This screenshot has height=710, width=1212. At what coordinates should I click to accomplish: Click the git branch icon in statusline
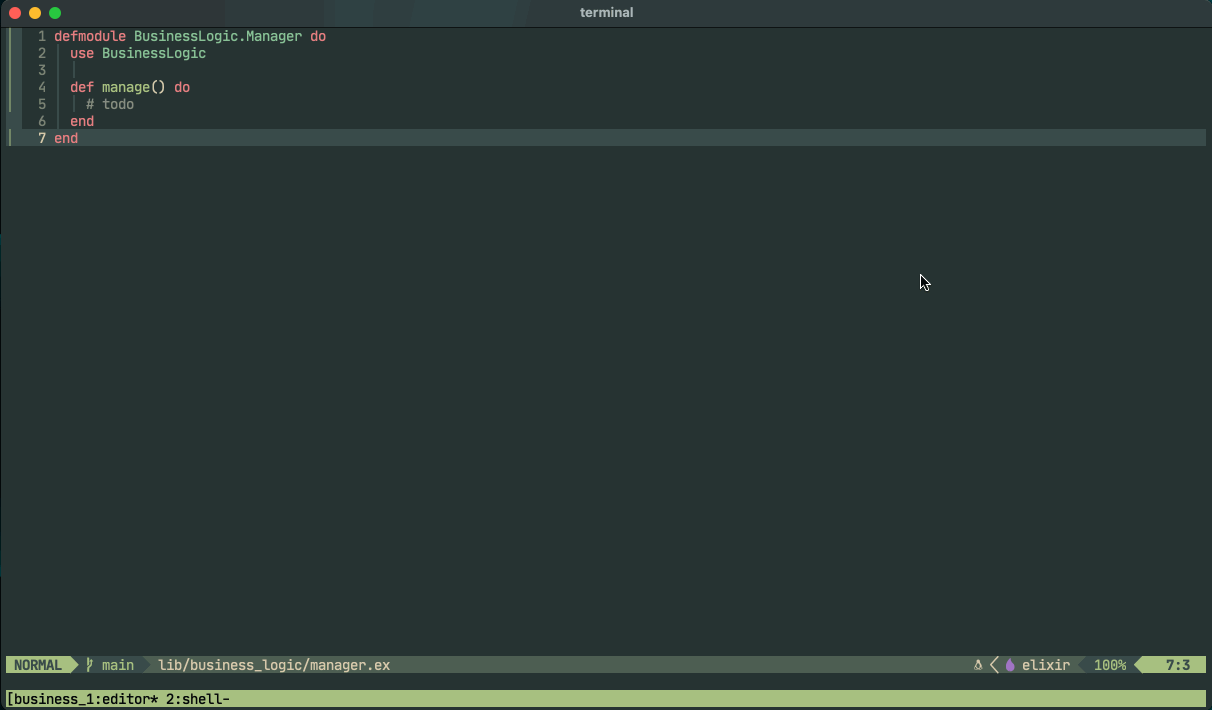(90, 665)
